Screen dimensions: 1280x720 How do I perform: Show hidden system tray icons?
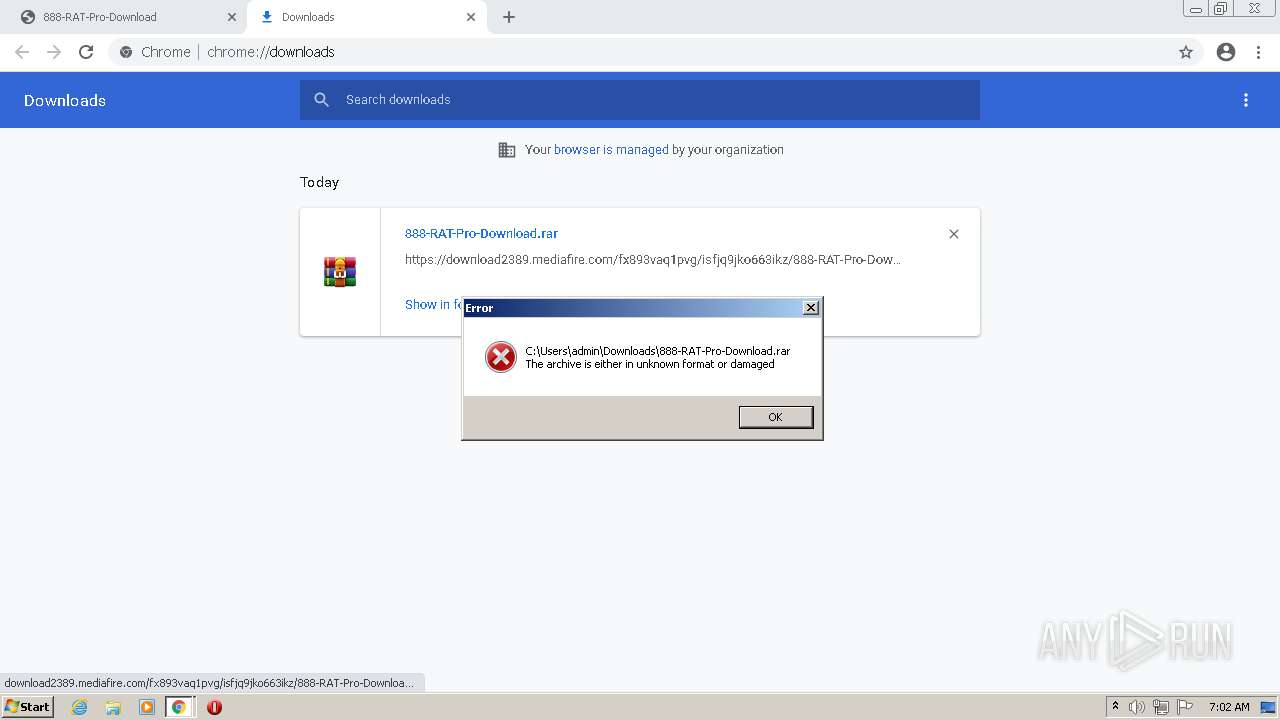(x=1115, y=707)
